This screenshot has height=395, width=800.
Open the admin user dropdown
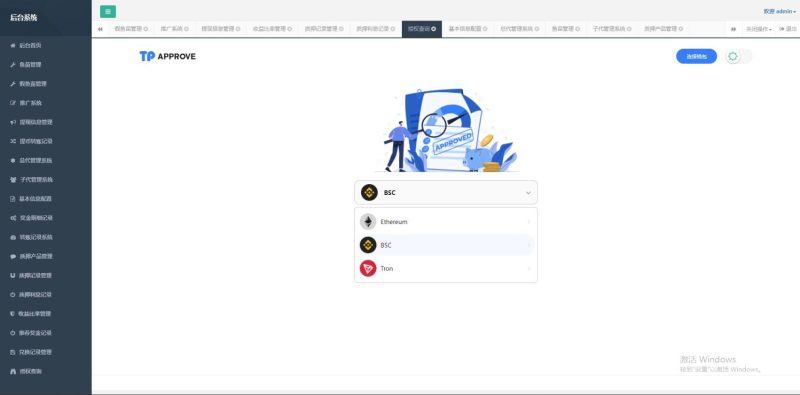click(x=780, y=11)
